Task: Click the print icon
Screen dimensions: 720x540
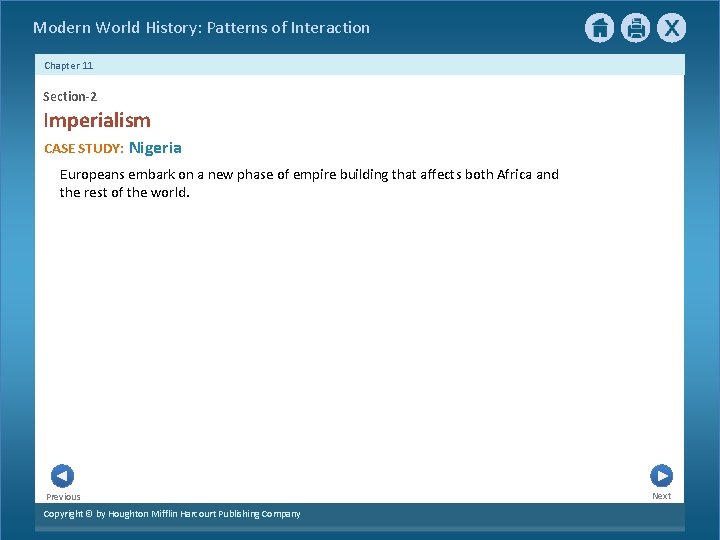Action: [x=636, y=28]
